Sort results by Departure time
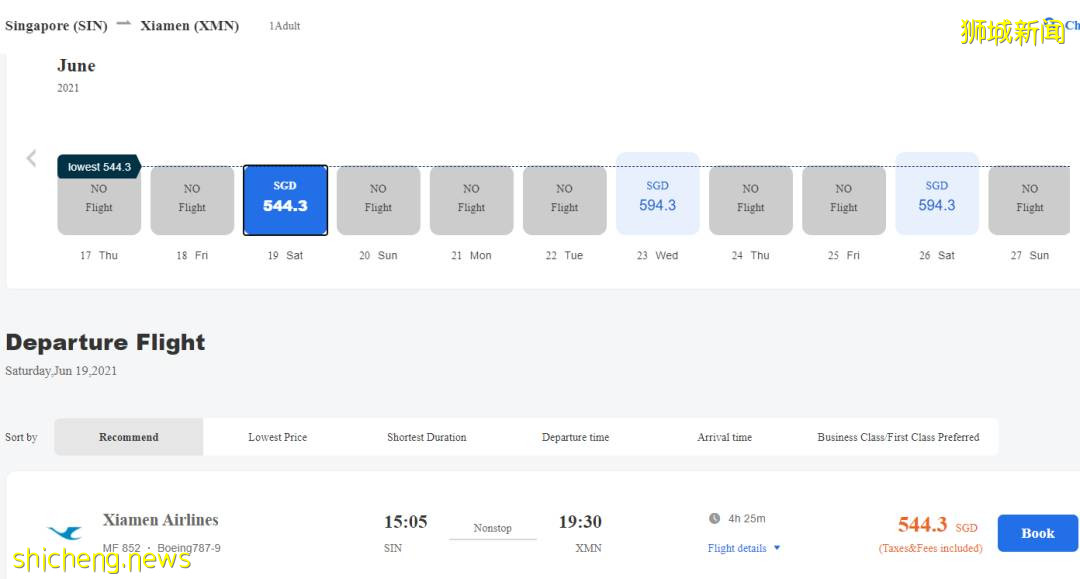This screenshot has width=1080, height=579. [575, 437]
